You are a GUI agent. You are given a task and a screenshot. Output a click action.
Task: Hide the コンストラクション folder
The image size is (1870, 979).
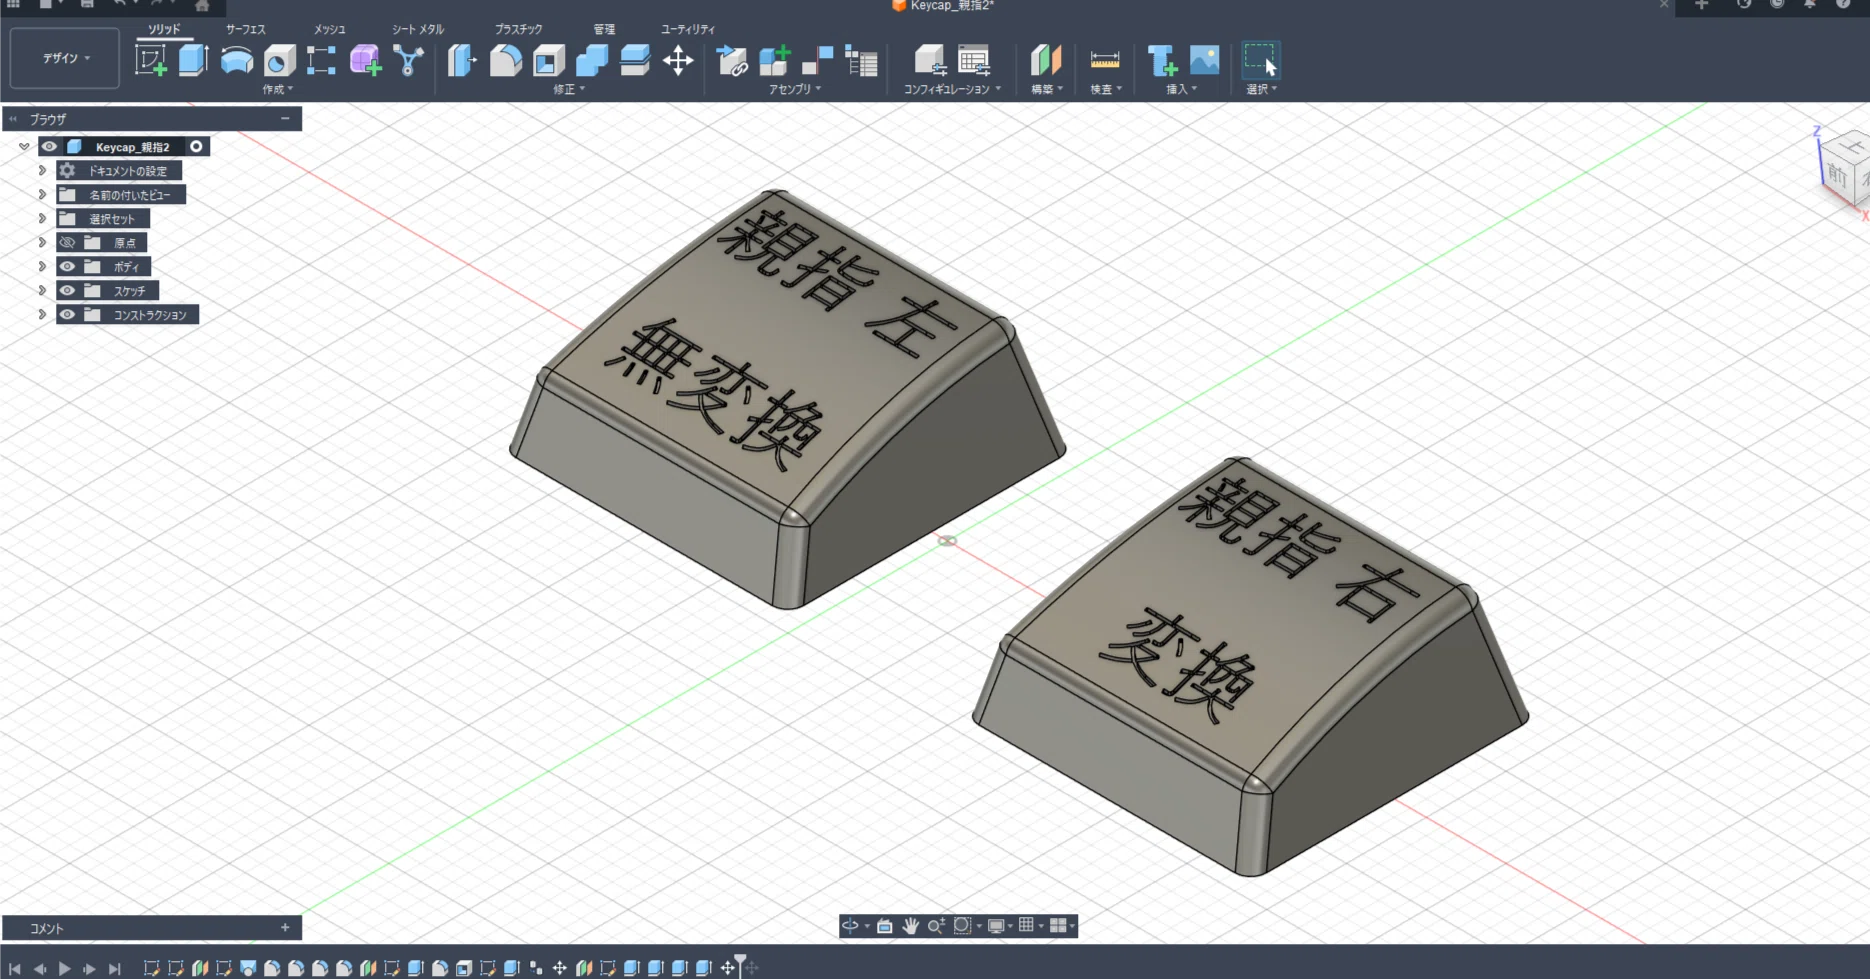tap(67, 314)
